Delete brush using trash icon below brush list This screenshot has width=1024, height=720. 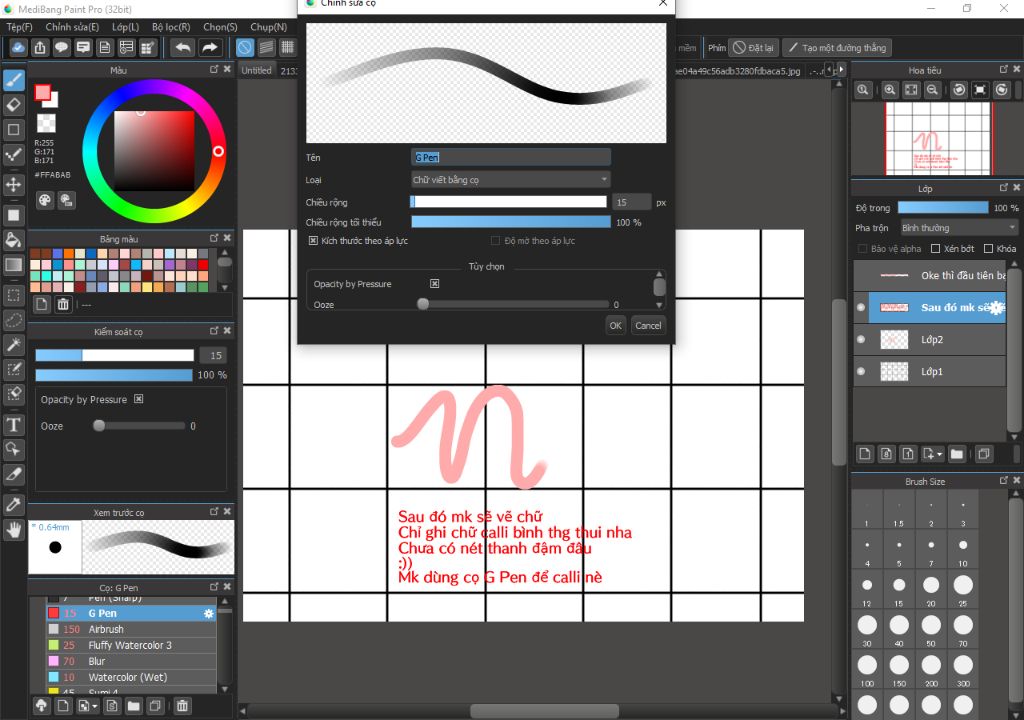click(182, 706)
